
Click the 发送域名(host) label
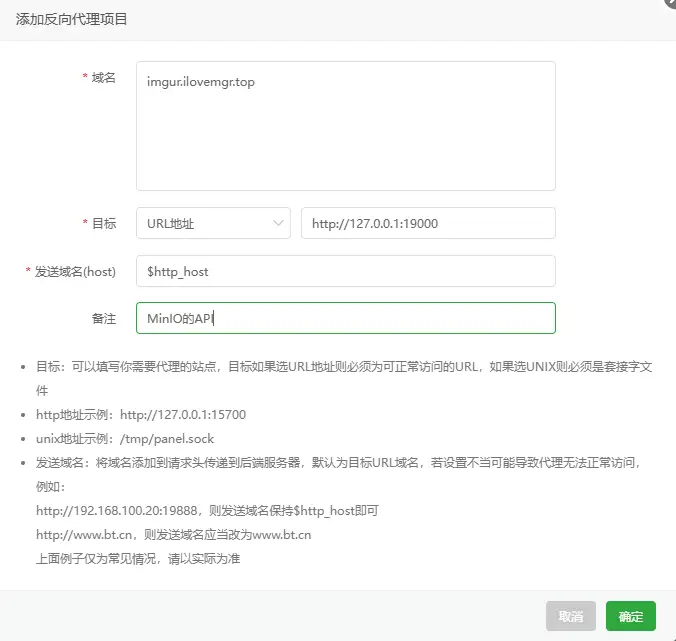coord(75,272)
